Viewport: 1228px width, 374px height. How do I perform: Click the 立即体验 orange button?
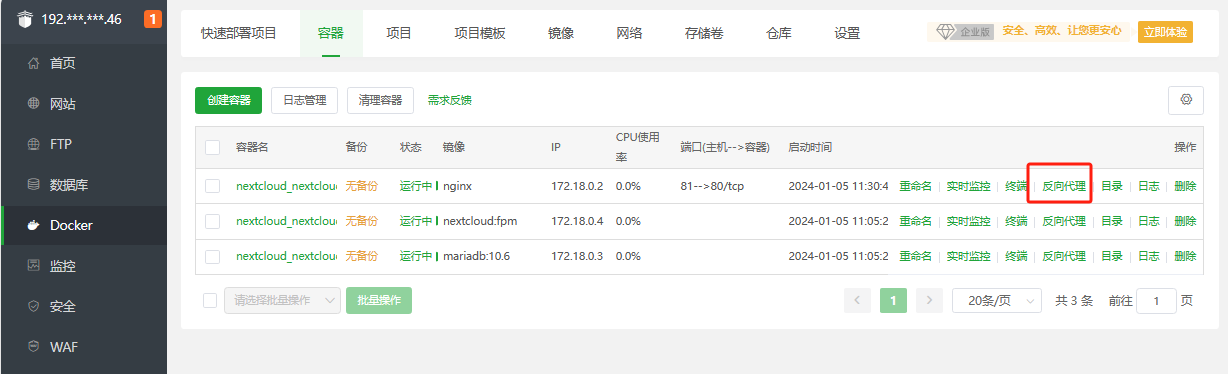pyautogui.click(x=1166, y=33)
